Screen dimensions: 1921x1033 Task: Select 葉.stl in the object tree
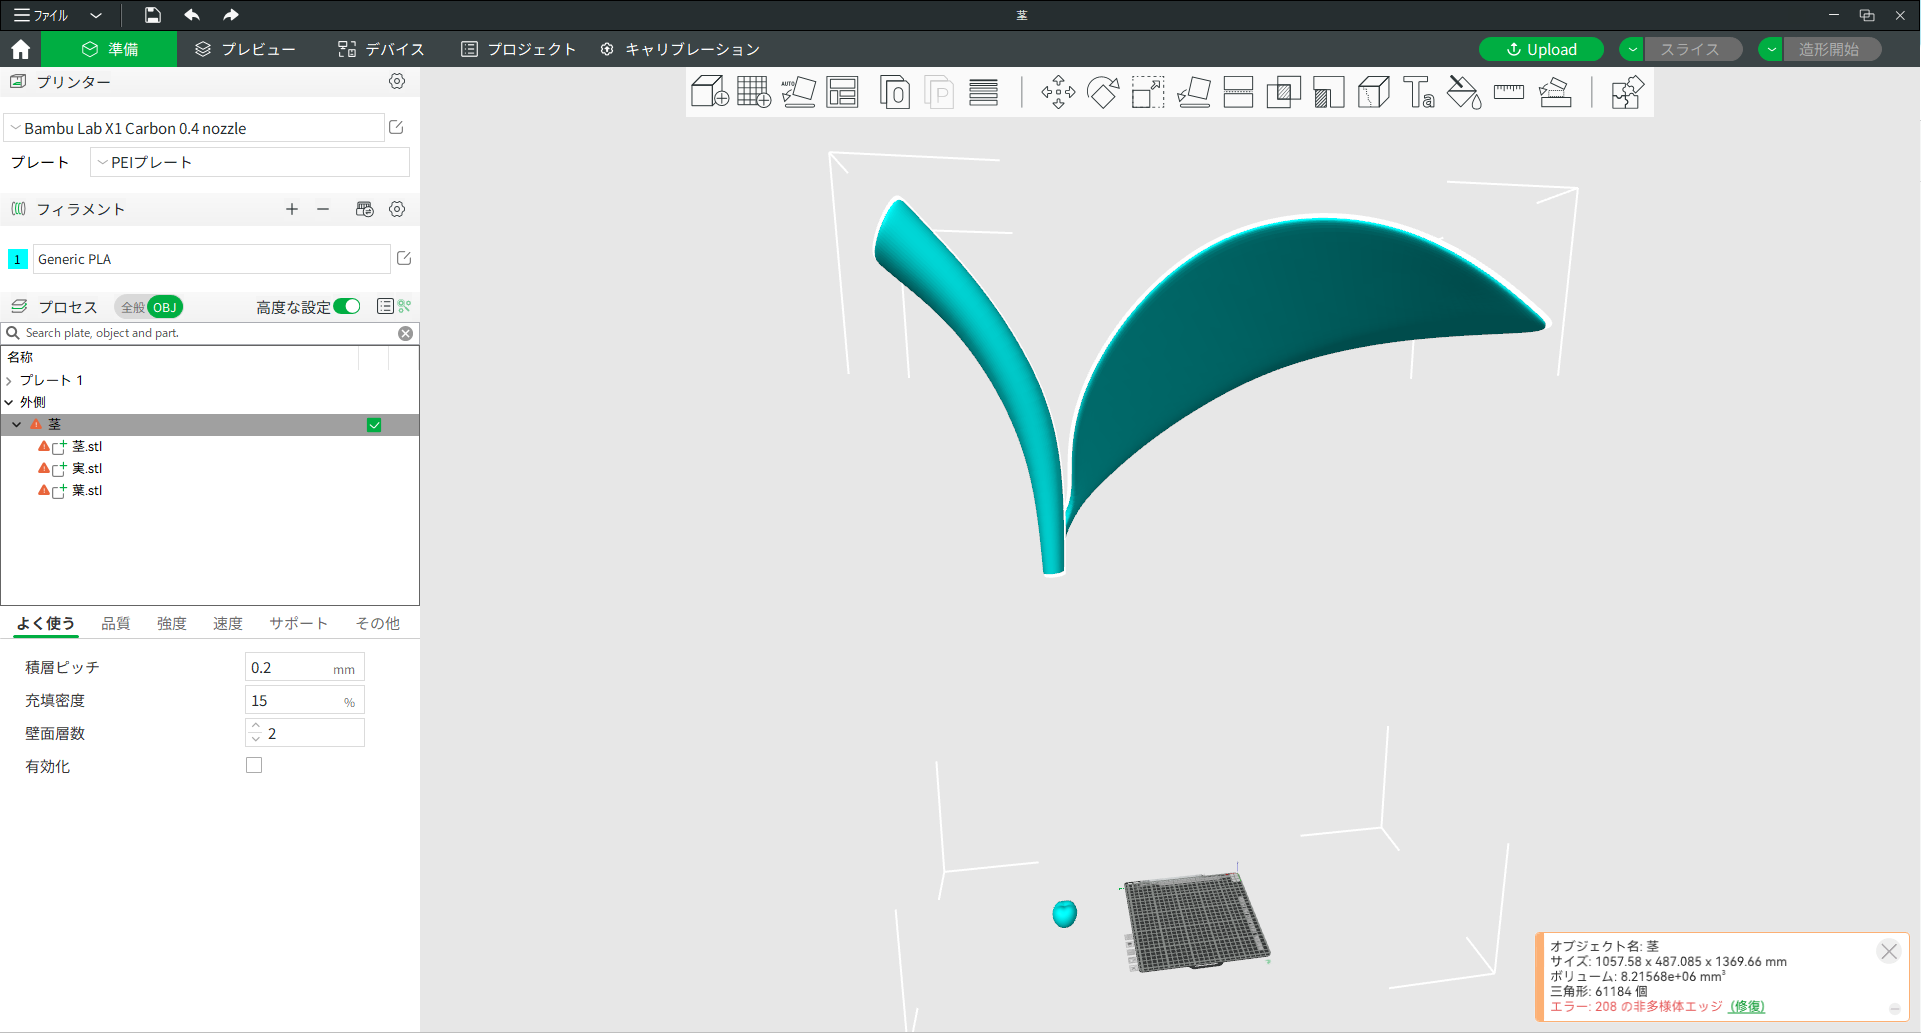[x=87, y=490]
